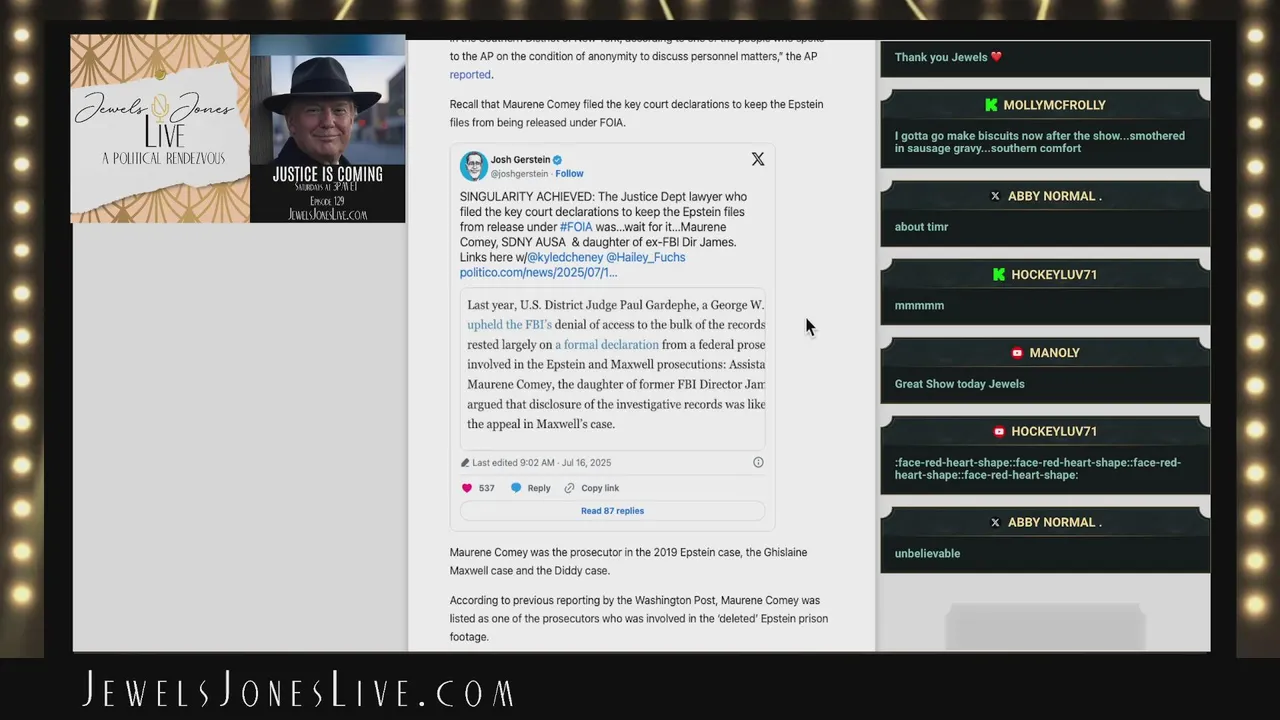Select the MANOLY username in chat

[x=1054, y=353]
